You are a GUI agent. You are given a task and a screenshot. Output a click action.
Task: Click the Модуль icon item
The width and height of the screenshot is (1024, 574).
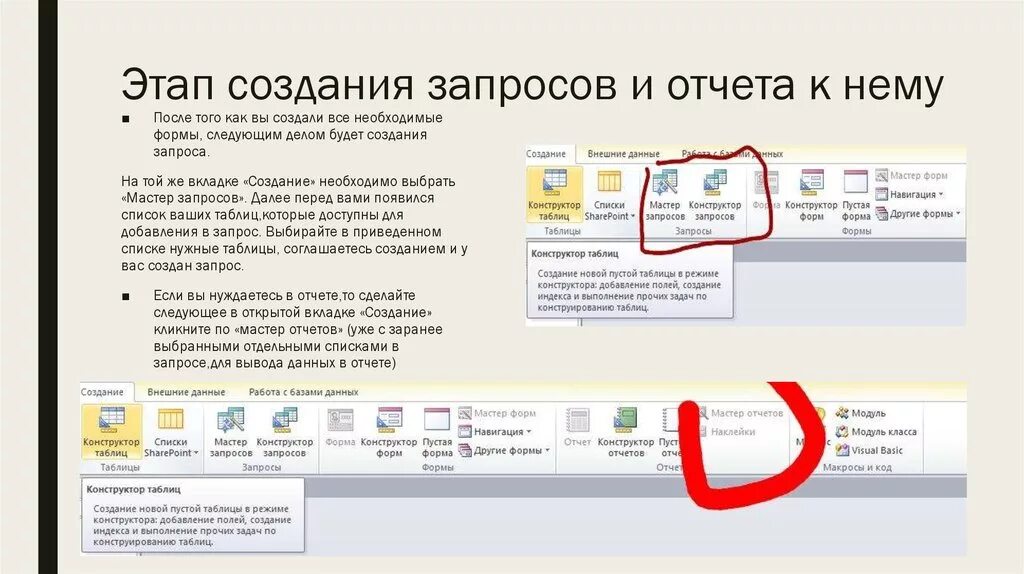pyautogui.click(x=861, y=413)
